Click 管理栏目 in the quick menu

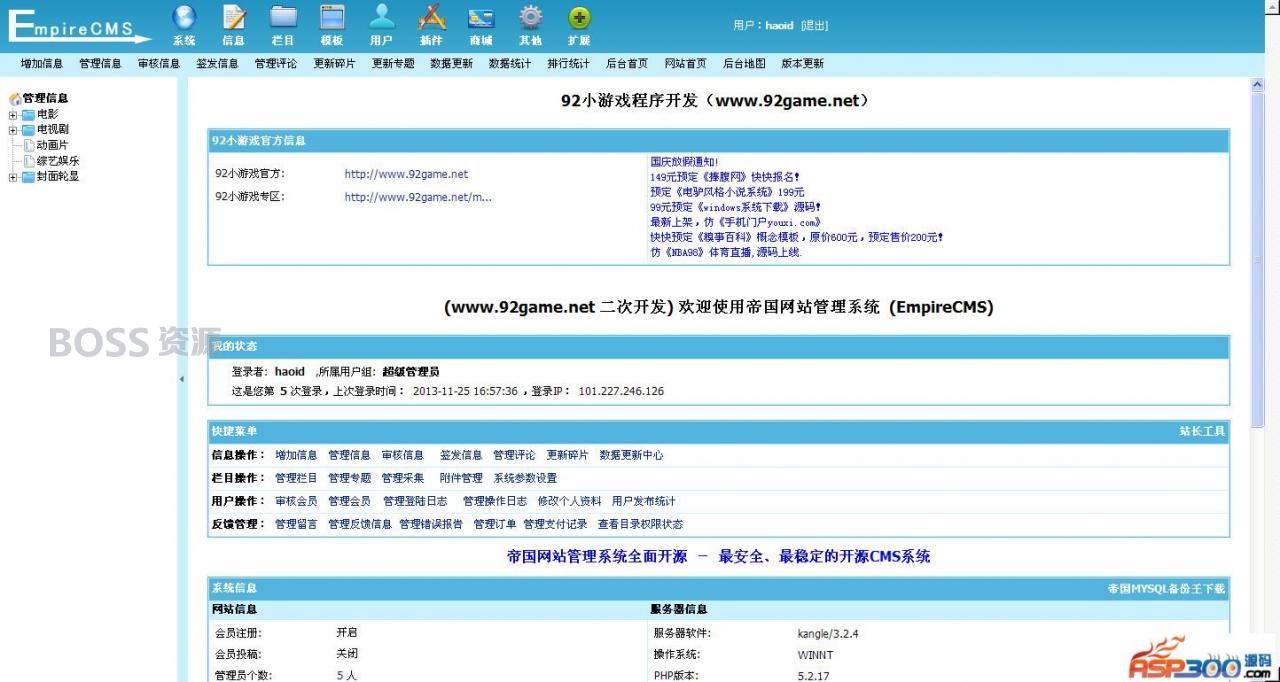point(296,478)
